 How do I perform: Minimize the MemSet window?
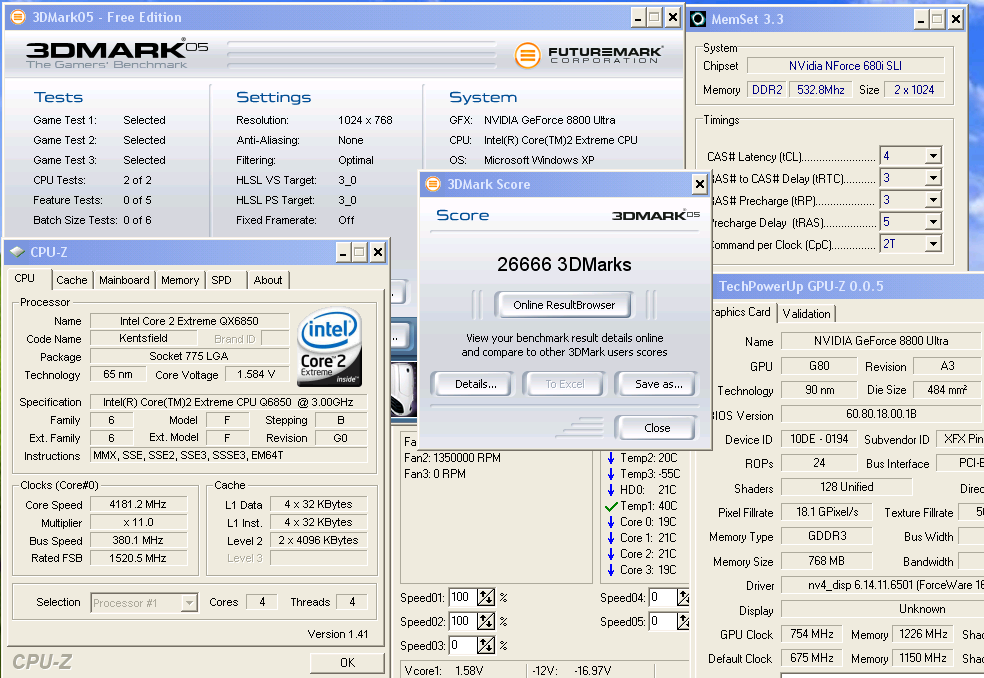point(921,19)
